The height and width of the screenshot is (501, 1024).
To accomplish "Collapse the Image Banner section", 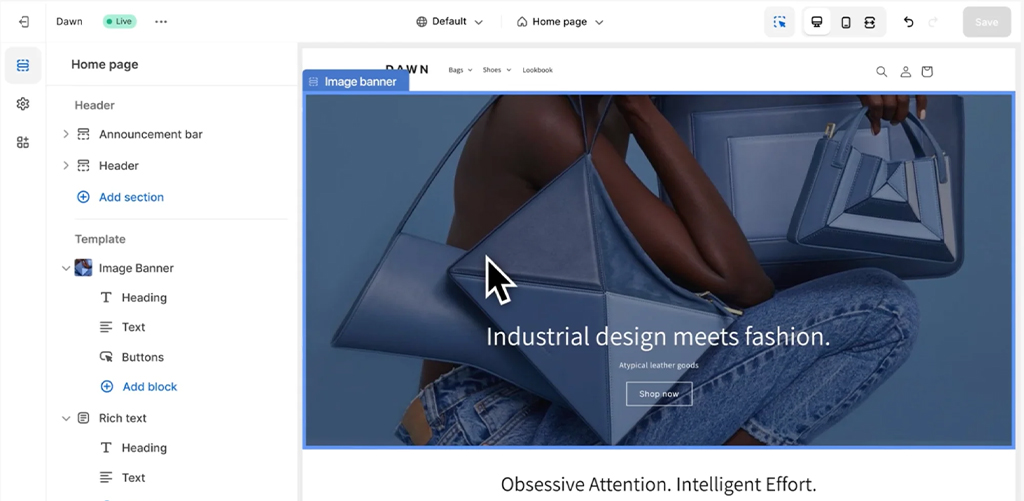I will click(66, 268).
